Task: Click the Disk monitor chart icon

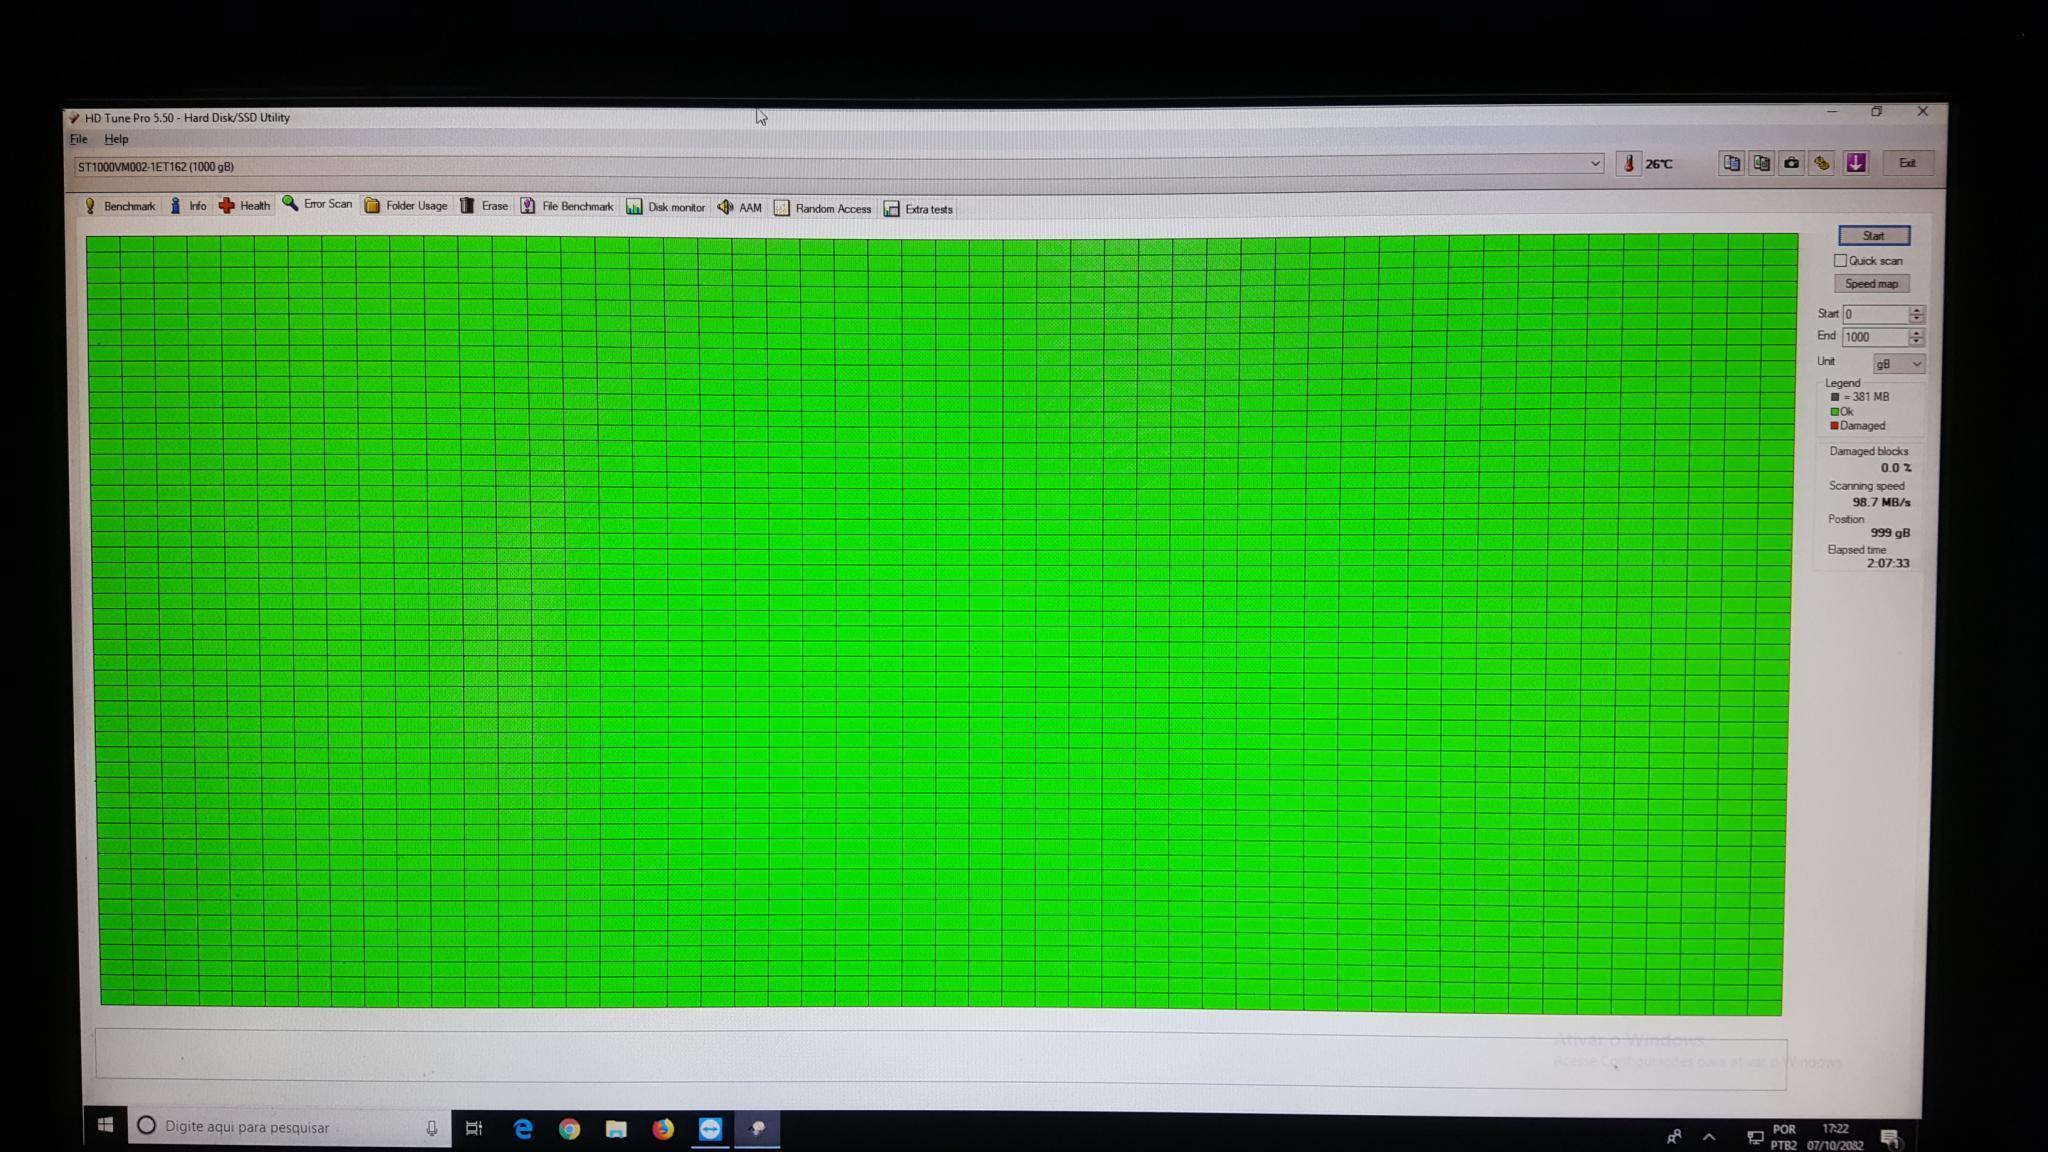Action: tap(634, 207)
